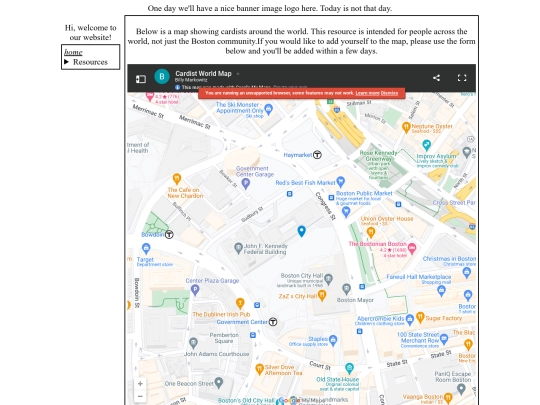The height and width of the screenshot is (405, 540).
Task: Zoom in on the map
Action: pyautogui.click(x=140, y=383)
